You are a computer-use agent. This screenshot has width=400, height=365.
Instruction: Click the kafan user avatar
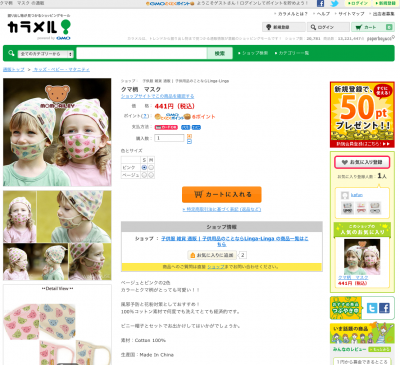(x=345, y=195)
